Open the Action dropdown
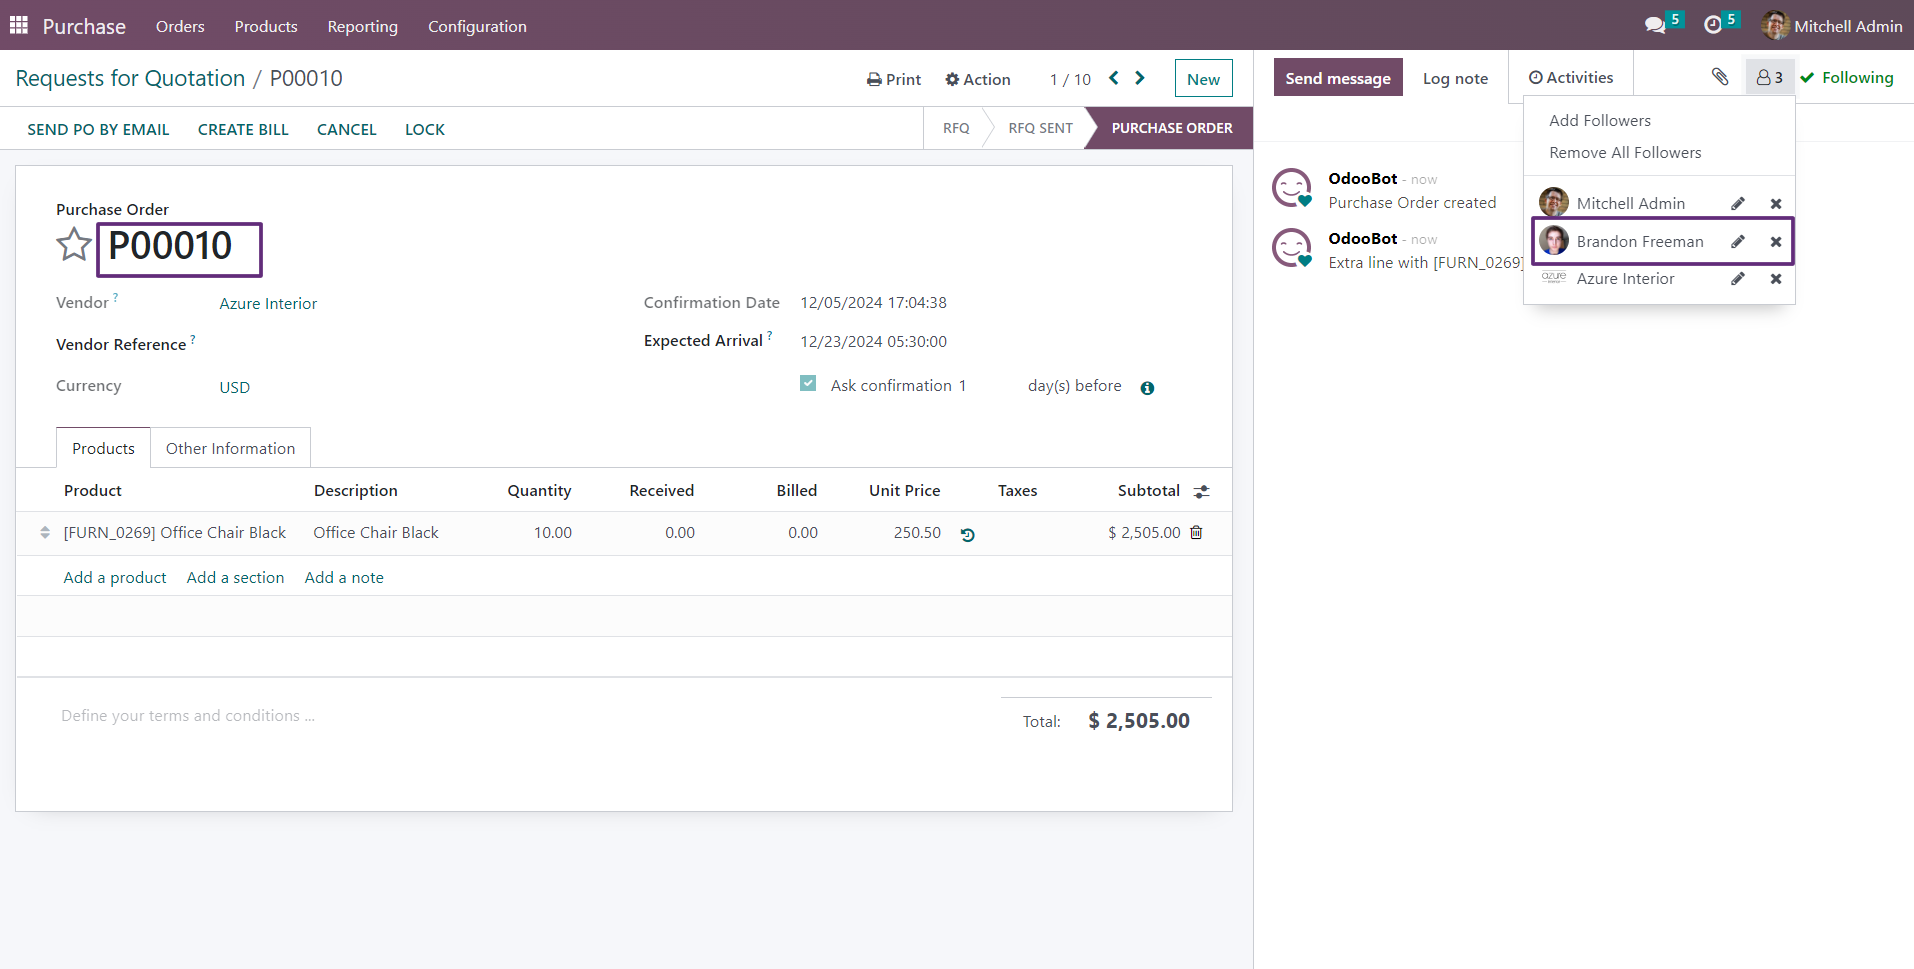Image resolution: width=1914 pixels, height=969 pixels. pos(978,79)
